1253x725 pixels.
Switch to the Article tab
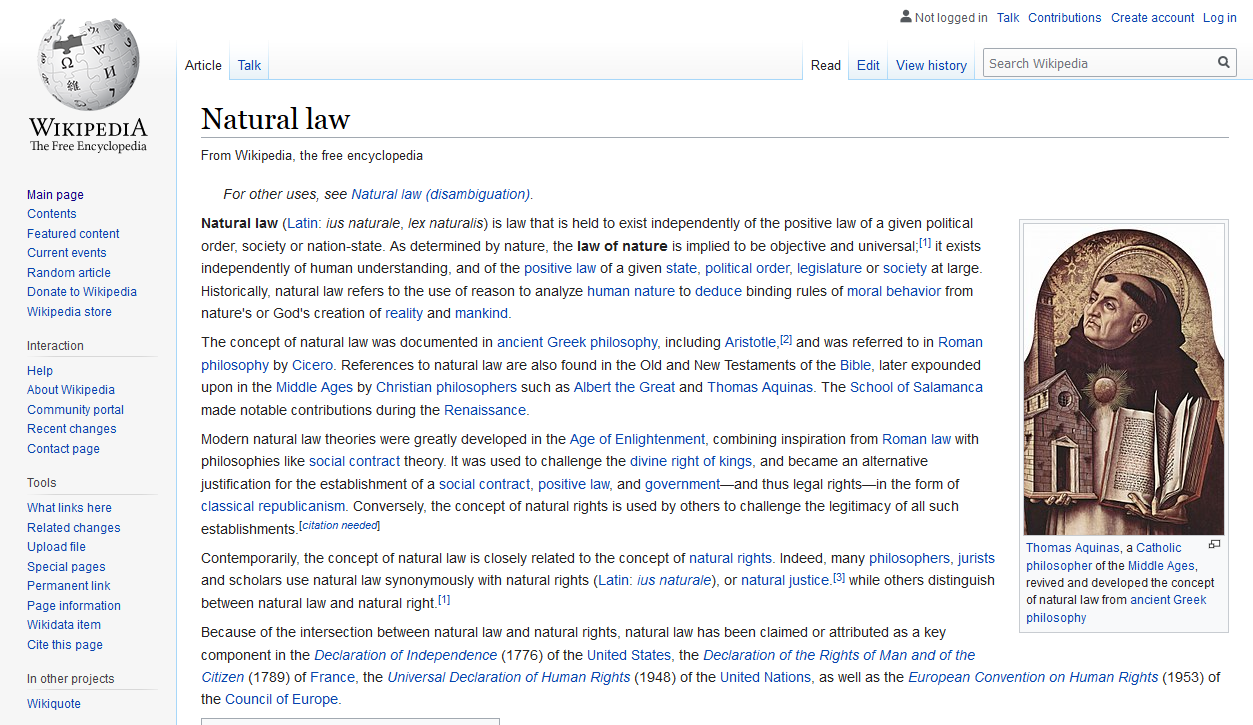(x=203, y=65)
